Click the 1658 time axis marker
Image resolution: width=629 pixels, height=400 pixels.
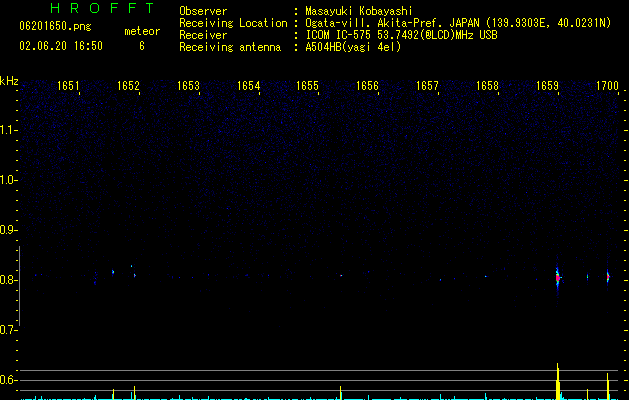(487, 86)
